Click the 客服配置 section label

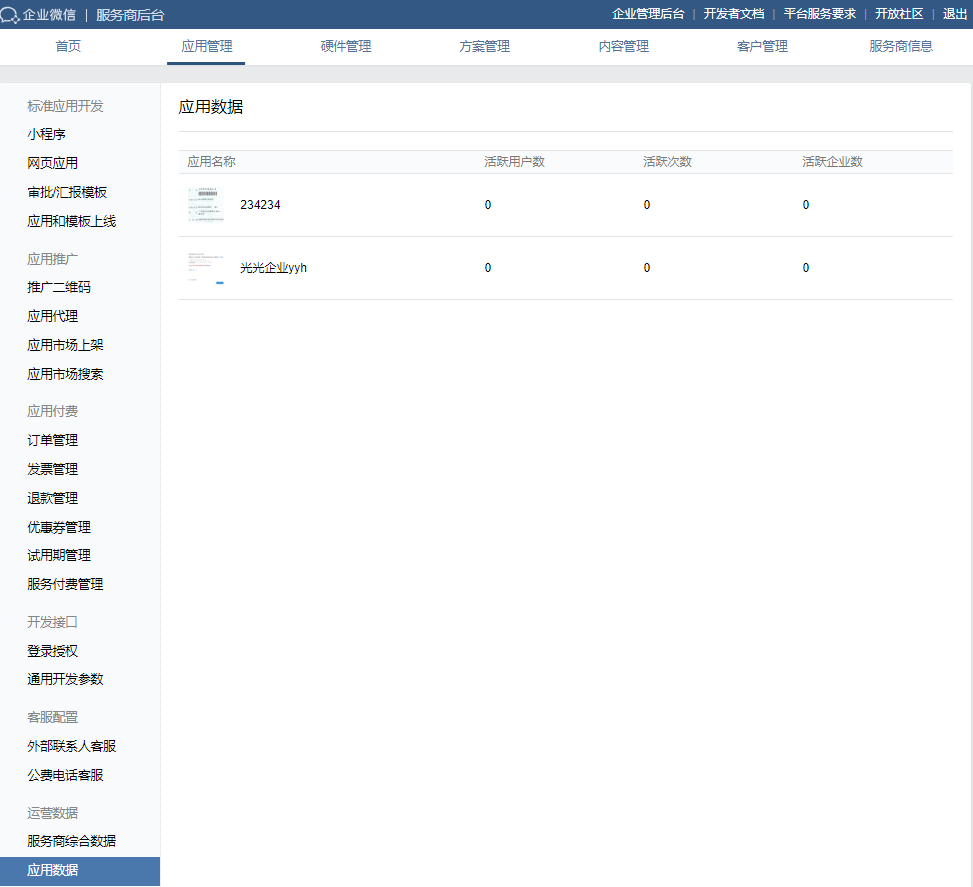(x=53, y=718)
